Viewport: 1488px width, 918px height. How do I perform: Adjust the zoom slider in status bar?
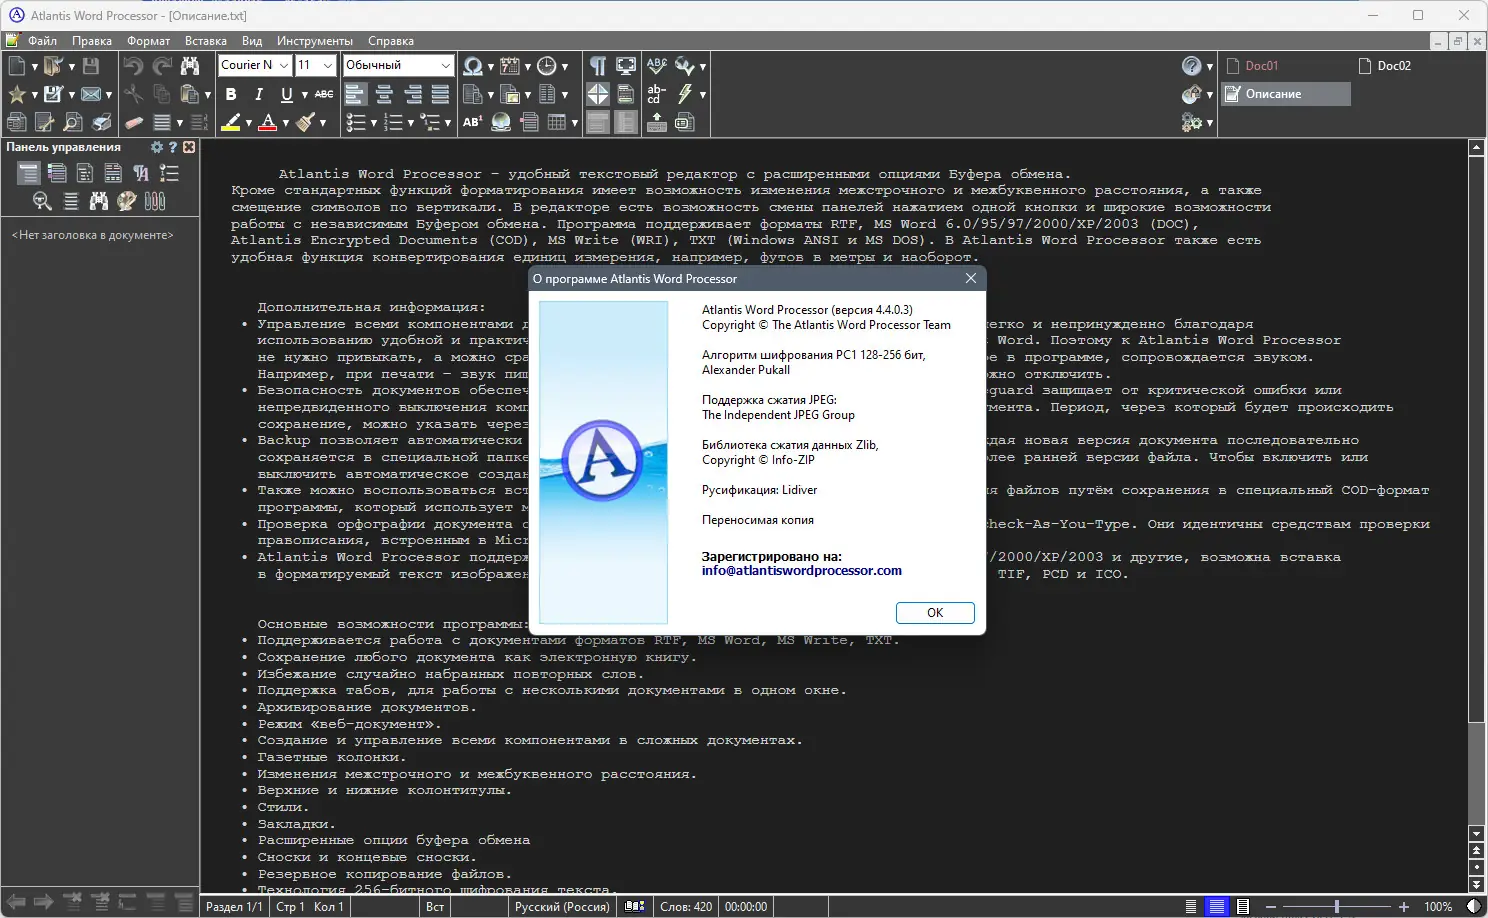tap(1337, 907)
